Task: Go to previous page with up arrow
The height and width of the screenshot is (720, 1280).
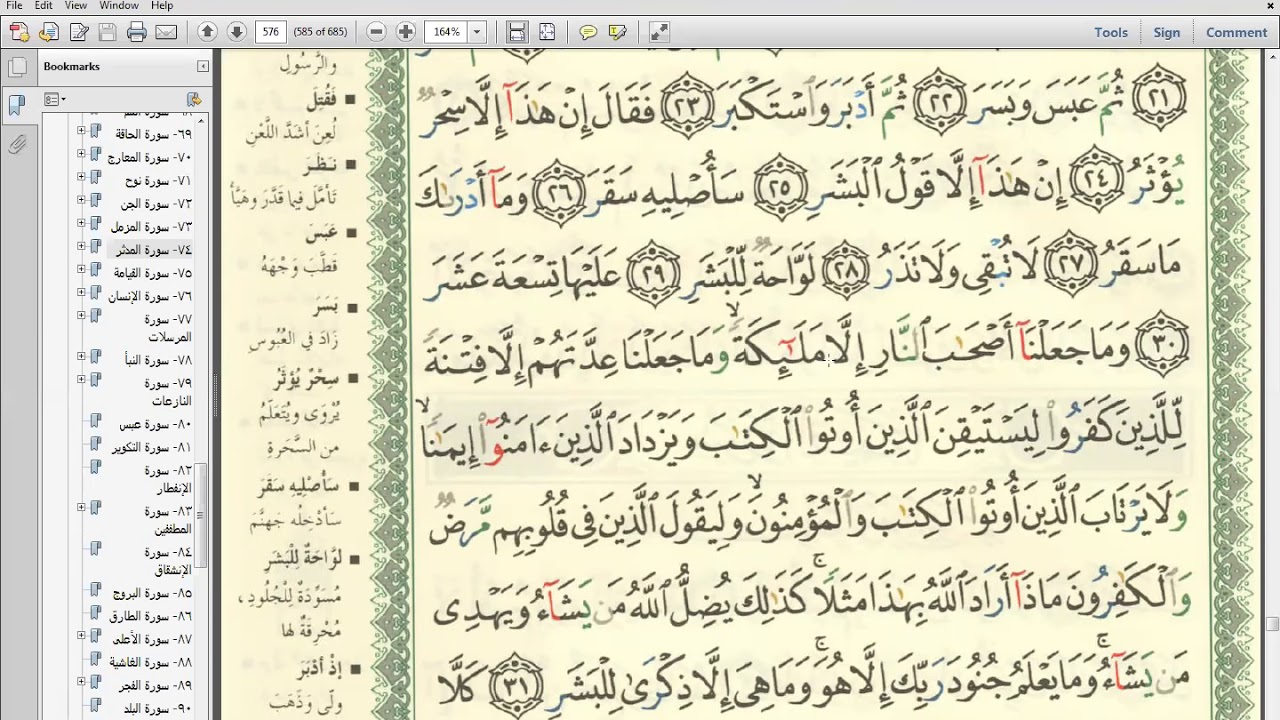Action: (x=207, y=32)
